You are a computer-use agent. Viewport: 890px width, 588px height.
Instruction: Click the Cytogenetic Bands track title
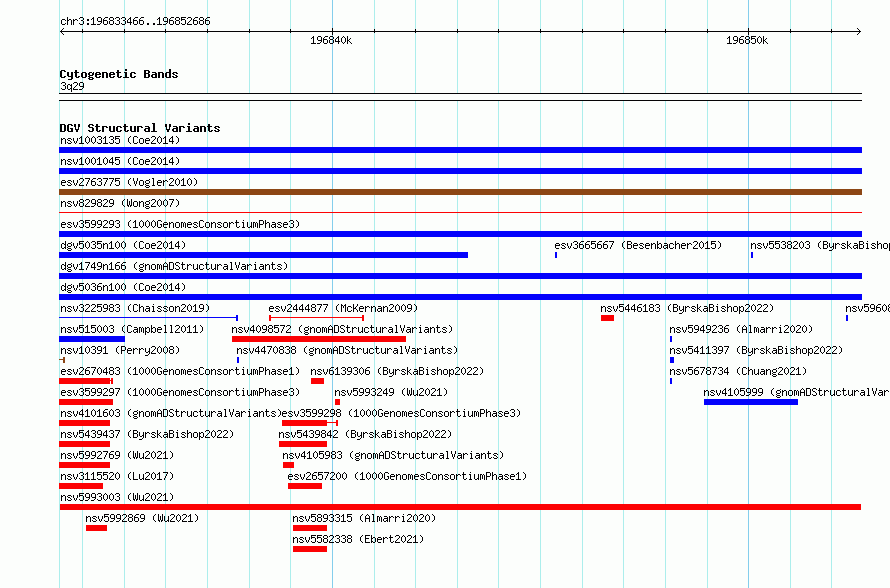point(119,74)
